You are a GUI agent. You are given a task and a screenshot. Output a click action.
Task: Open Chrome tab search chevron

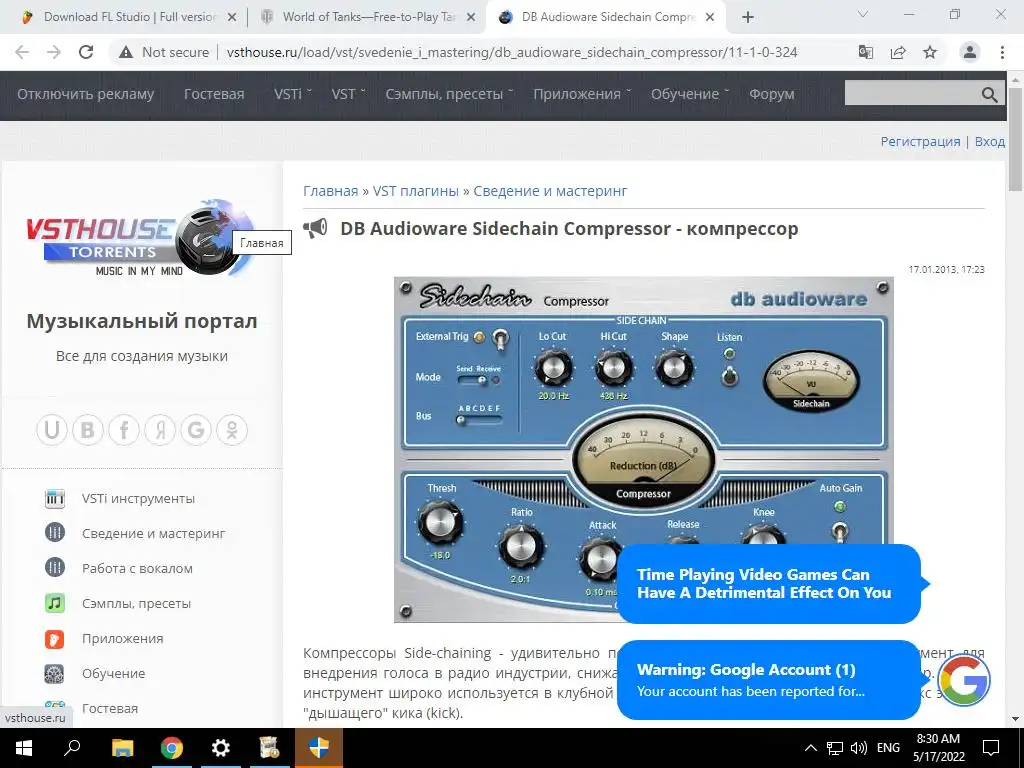point(863,14)
